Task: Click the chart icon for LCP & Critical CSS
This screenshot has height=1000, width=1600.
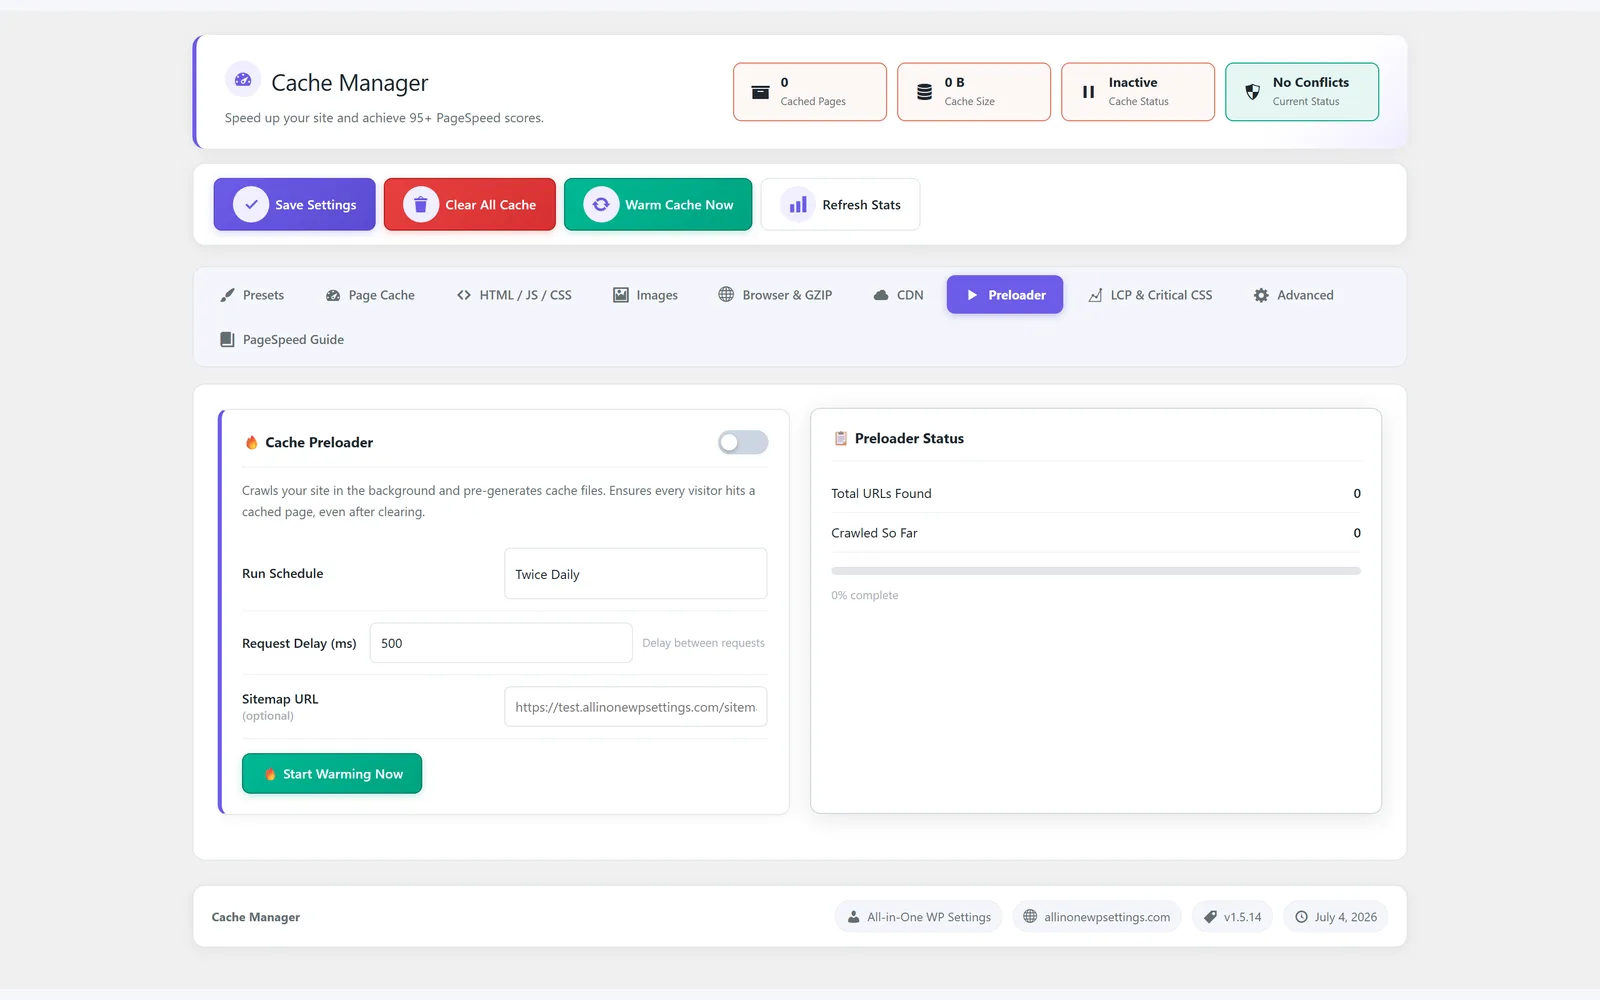Action: click(x=1095, y=295)
